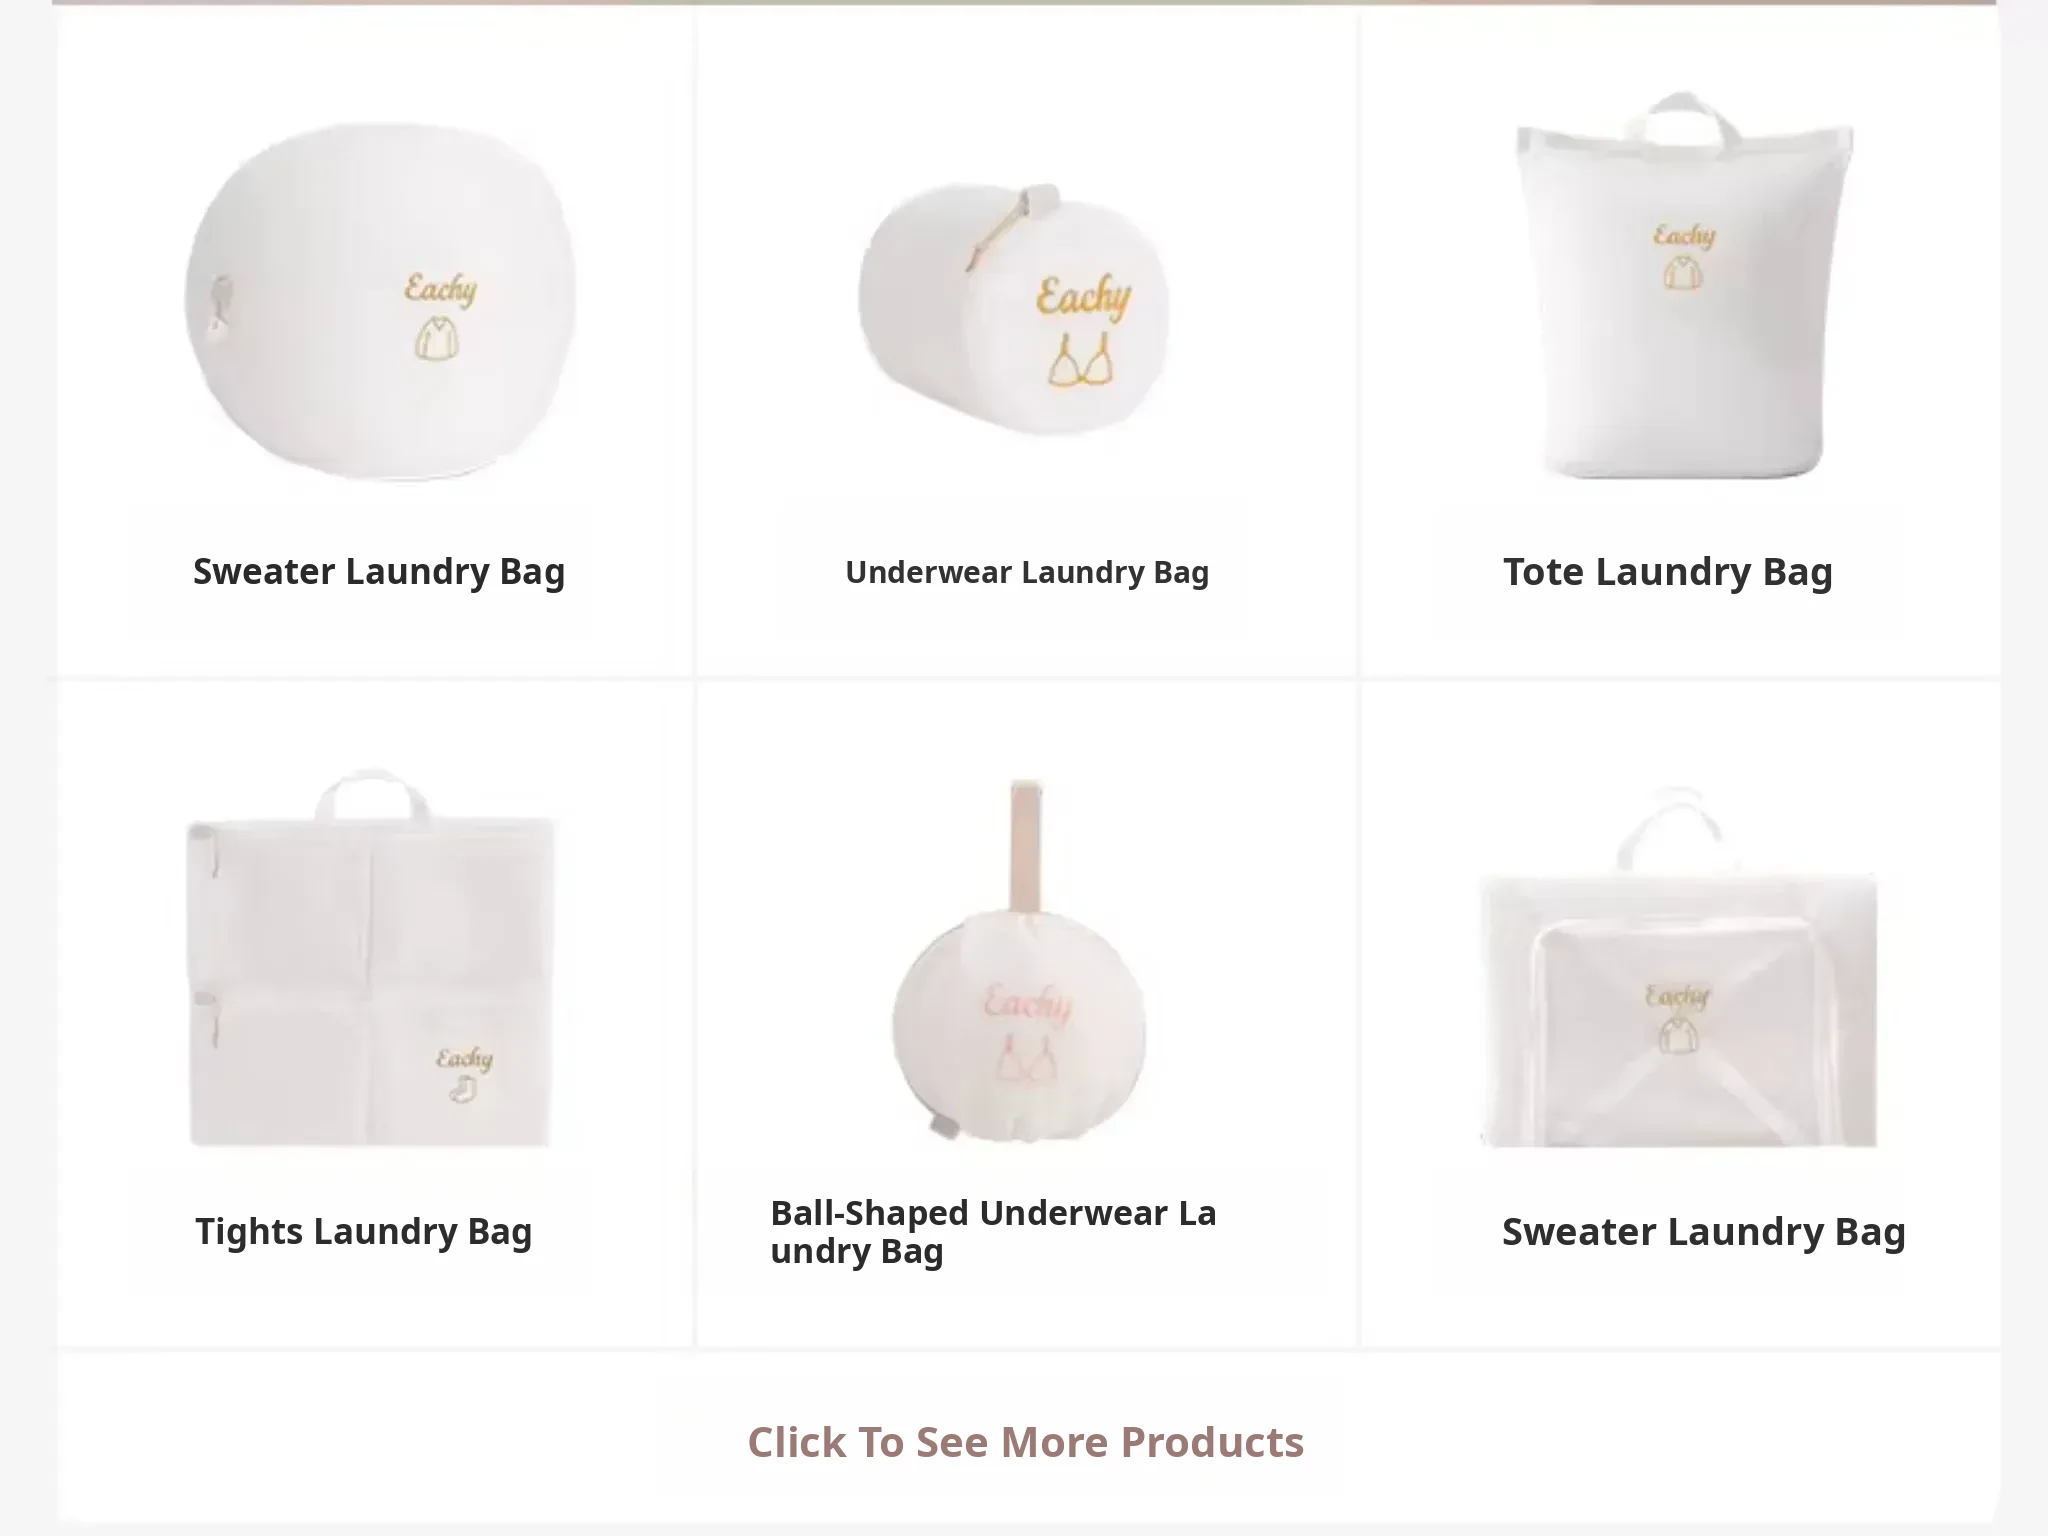Tap the sweater icon on square bag
Screen dimensions: 2048x1536
pos(1678,1036)
